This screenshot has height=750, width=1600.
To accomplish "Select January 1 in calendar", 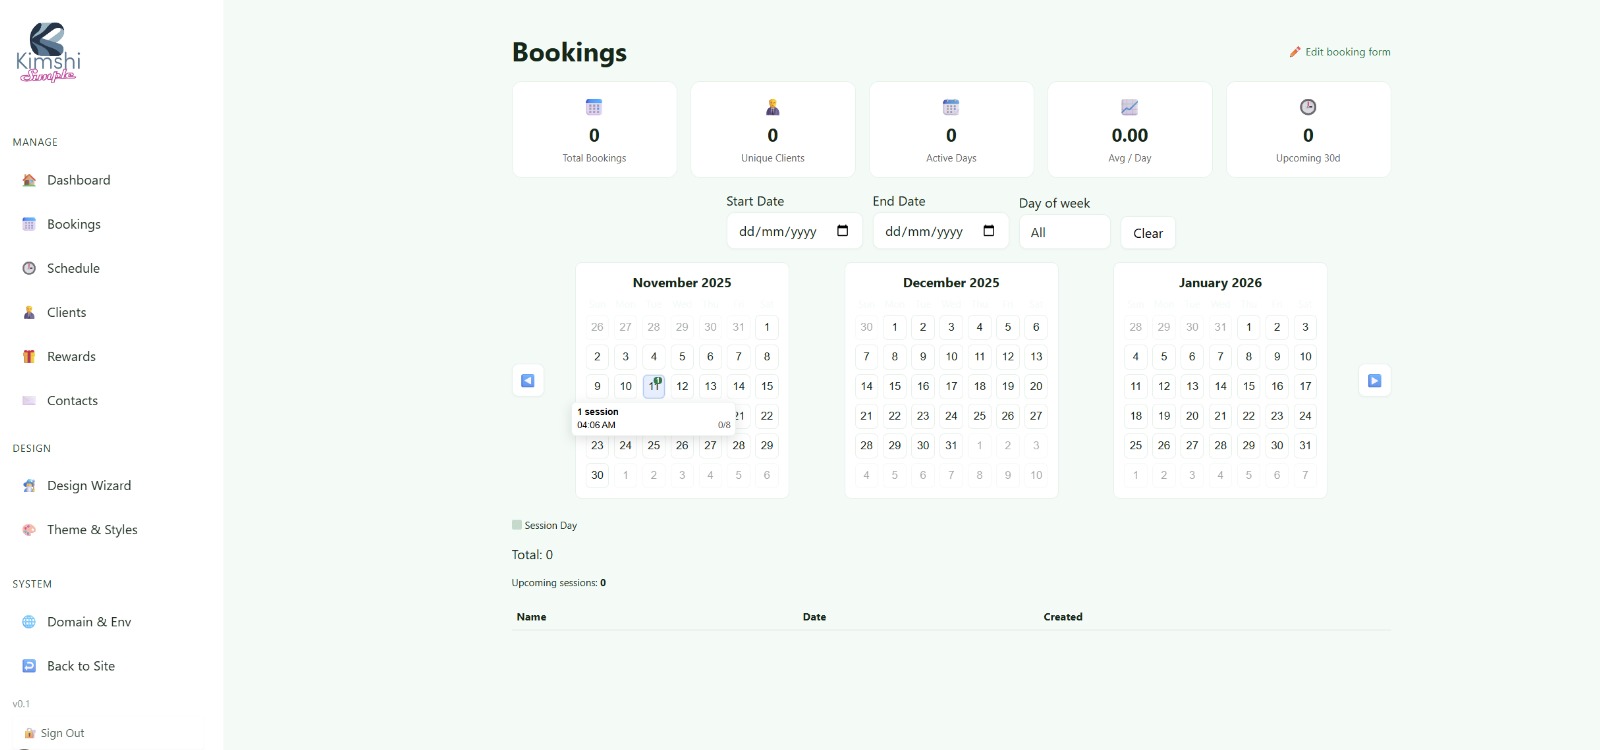I will pos(1249,327).
